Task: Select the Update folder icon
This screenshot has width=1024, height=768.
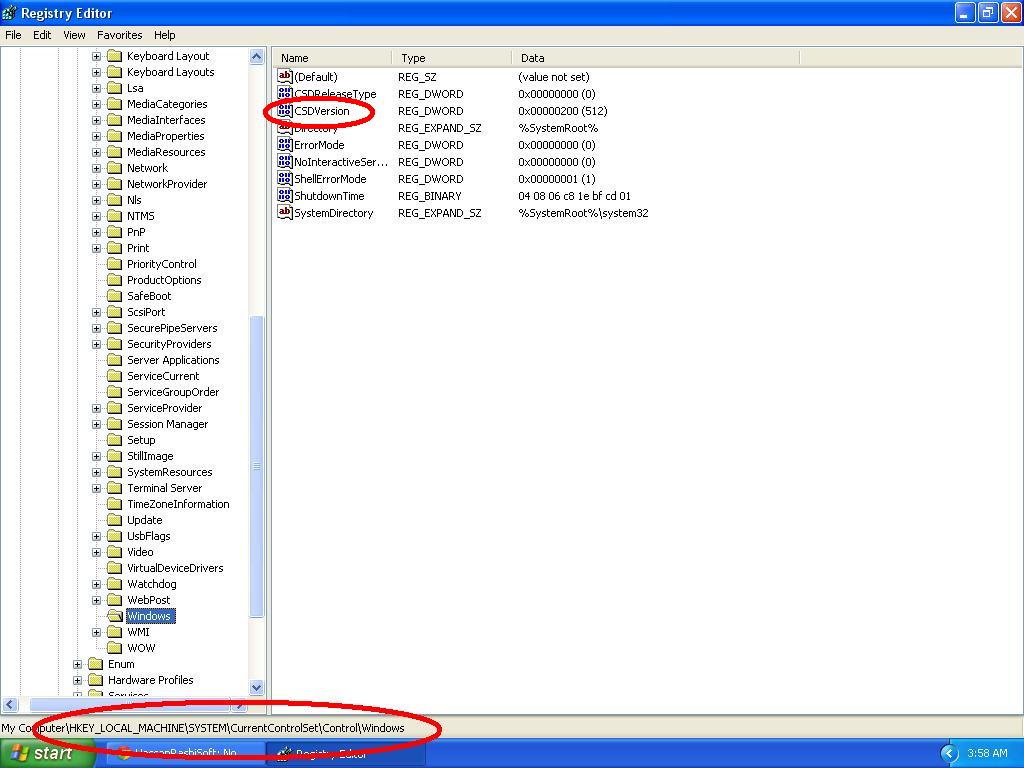Action: click(114, 520)
